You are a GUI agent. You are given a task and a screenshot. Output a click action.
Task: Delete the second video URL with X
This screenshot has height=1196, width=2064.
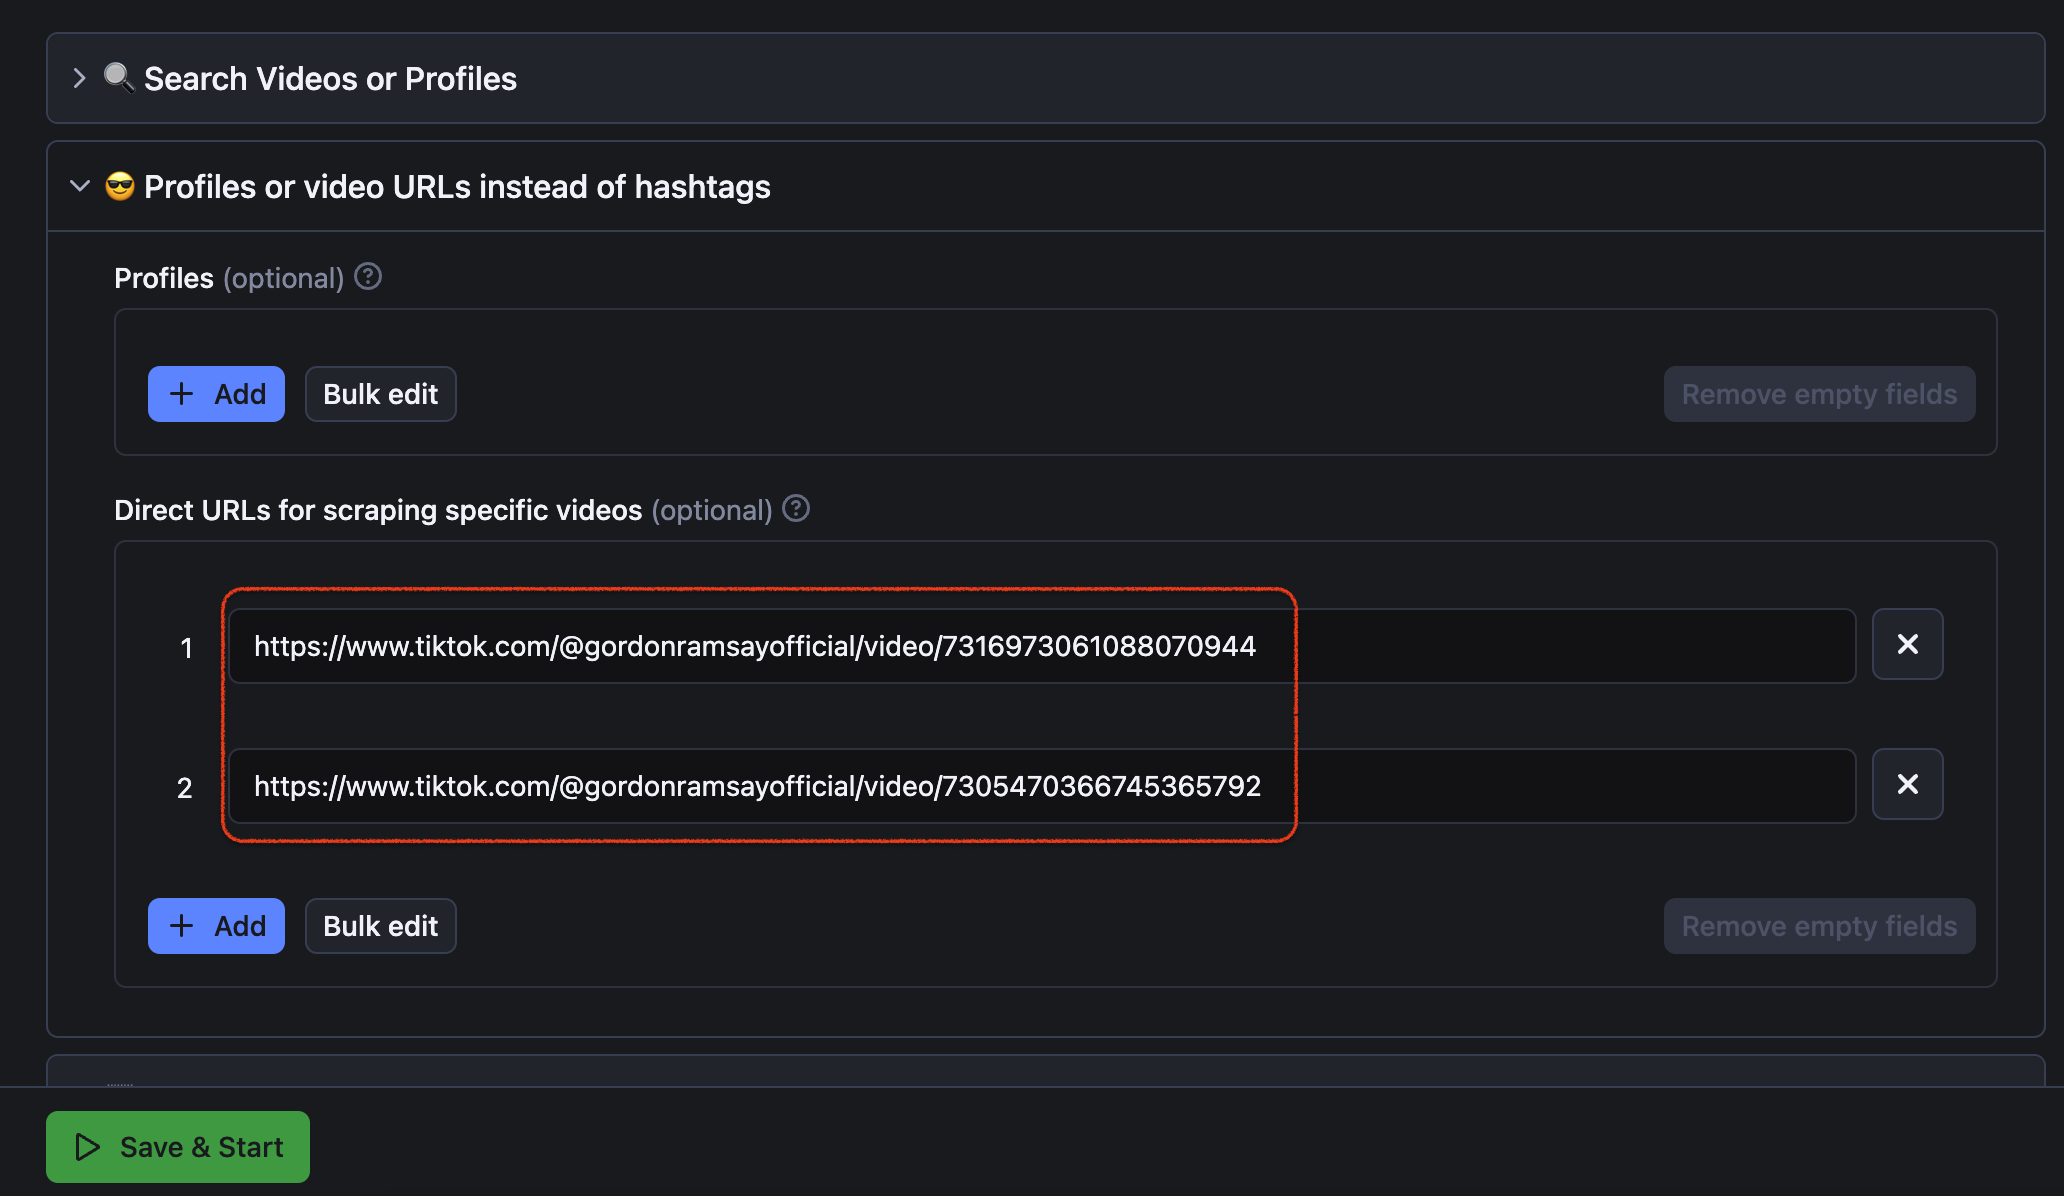[1907, 784]
